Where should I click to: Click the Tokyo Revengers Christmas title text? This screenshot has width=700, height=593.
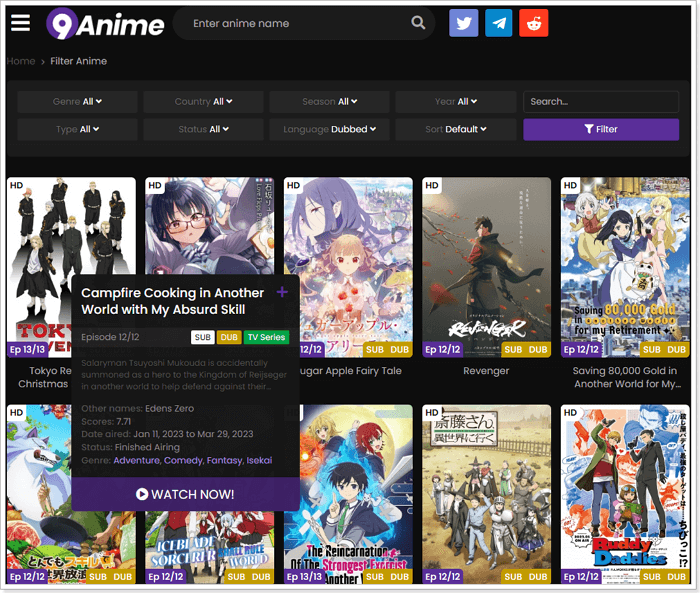tap(44, 377)
